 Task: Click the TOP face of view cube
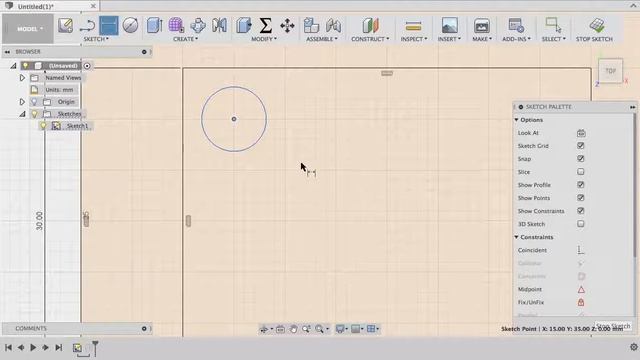point(610,71)
